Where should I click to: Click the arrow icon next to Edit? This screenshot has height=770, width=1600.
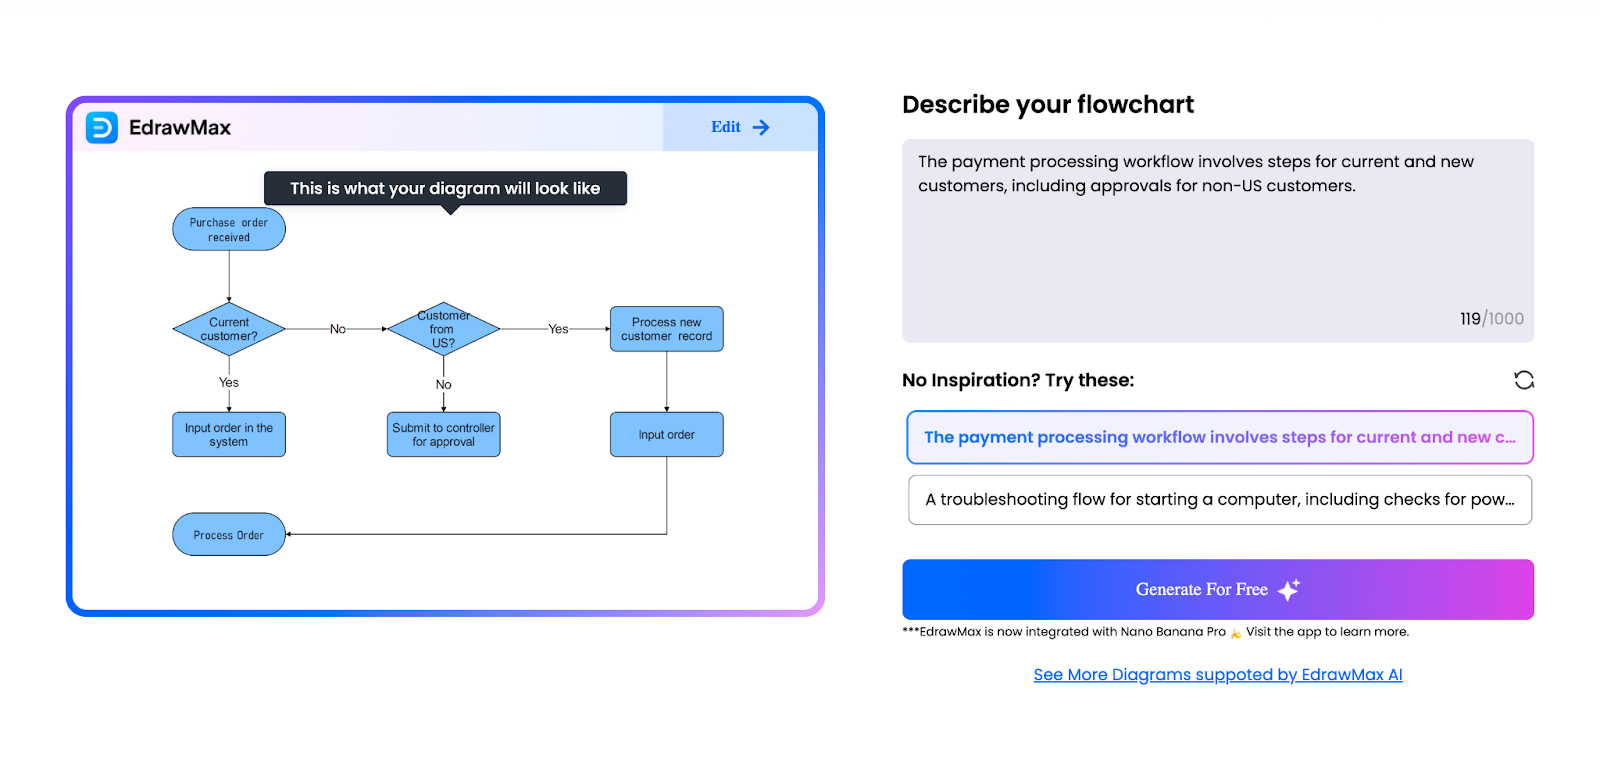pos(761,128)
